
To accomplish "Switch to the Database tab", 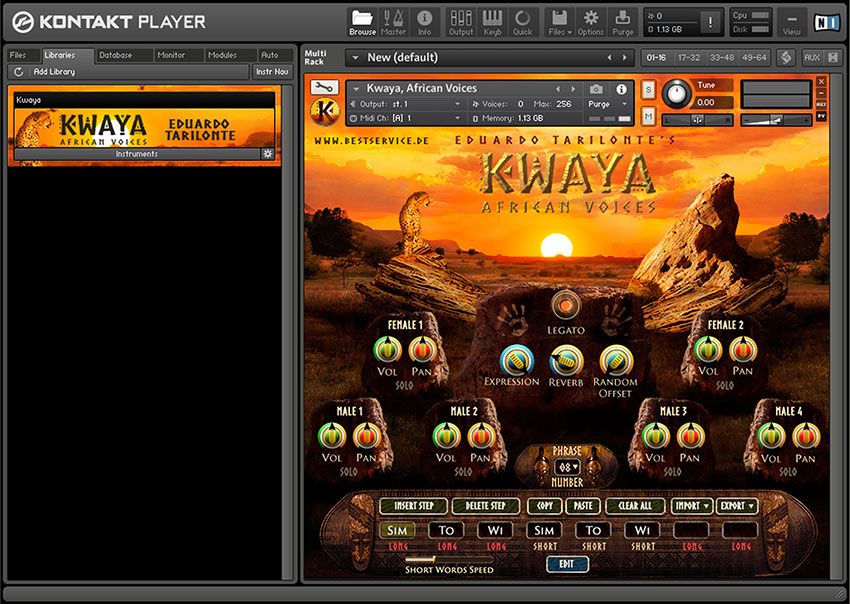I will 116,55.
